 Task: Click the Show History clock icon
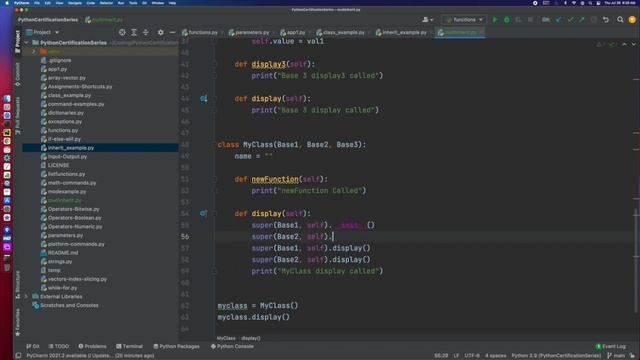[593, 20]
